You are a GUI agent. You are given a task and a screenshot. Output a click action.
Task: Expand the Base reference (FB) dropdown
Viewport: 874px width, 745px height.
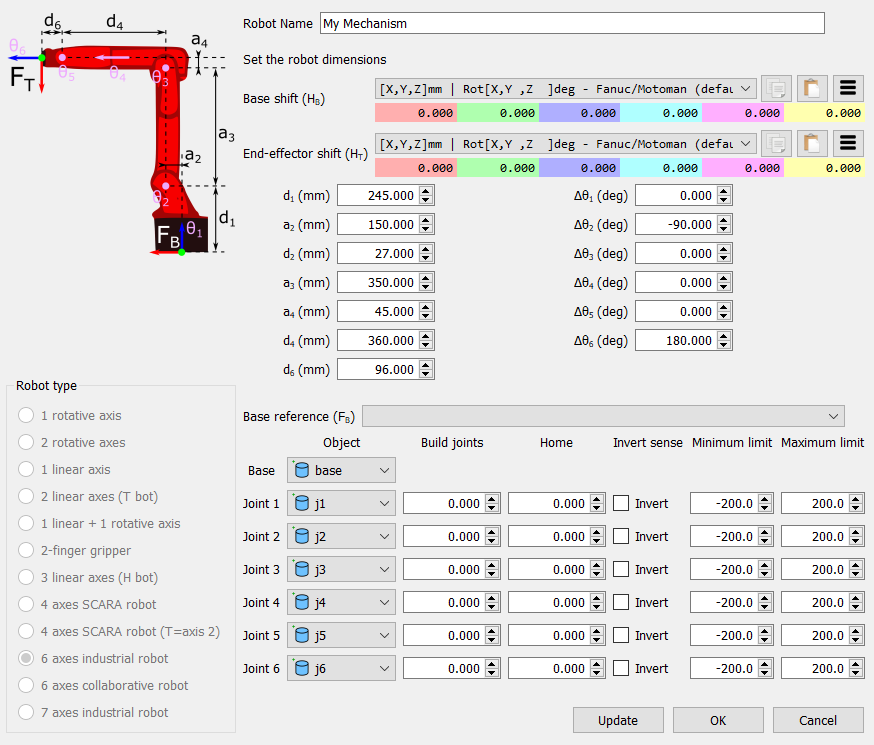[603, 416]
